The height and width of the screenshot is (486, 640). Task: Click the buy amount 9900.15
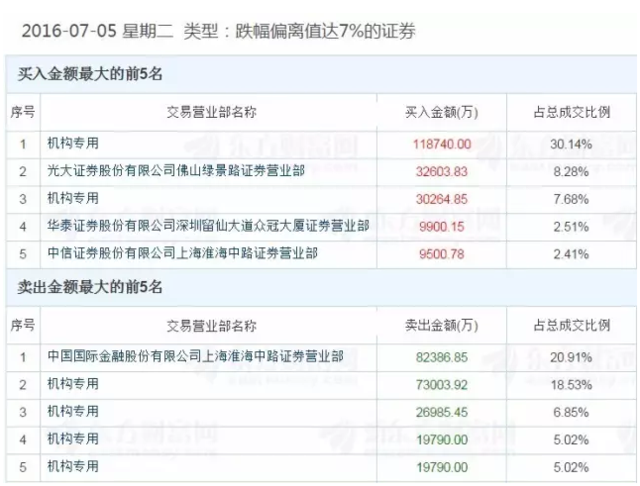442,226
